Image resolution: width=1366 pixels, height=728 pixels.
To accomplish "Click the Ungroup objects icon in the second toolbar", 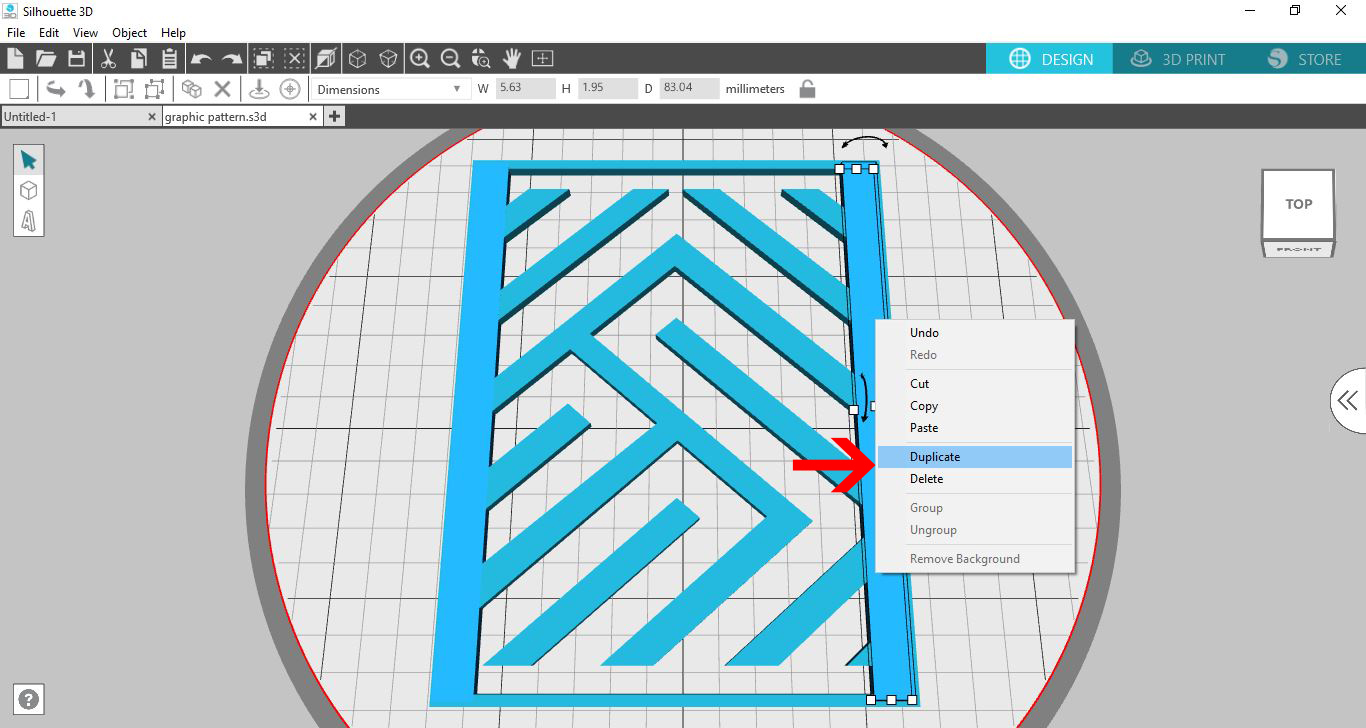I will [x=154, y=89].
